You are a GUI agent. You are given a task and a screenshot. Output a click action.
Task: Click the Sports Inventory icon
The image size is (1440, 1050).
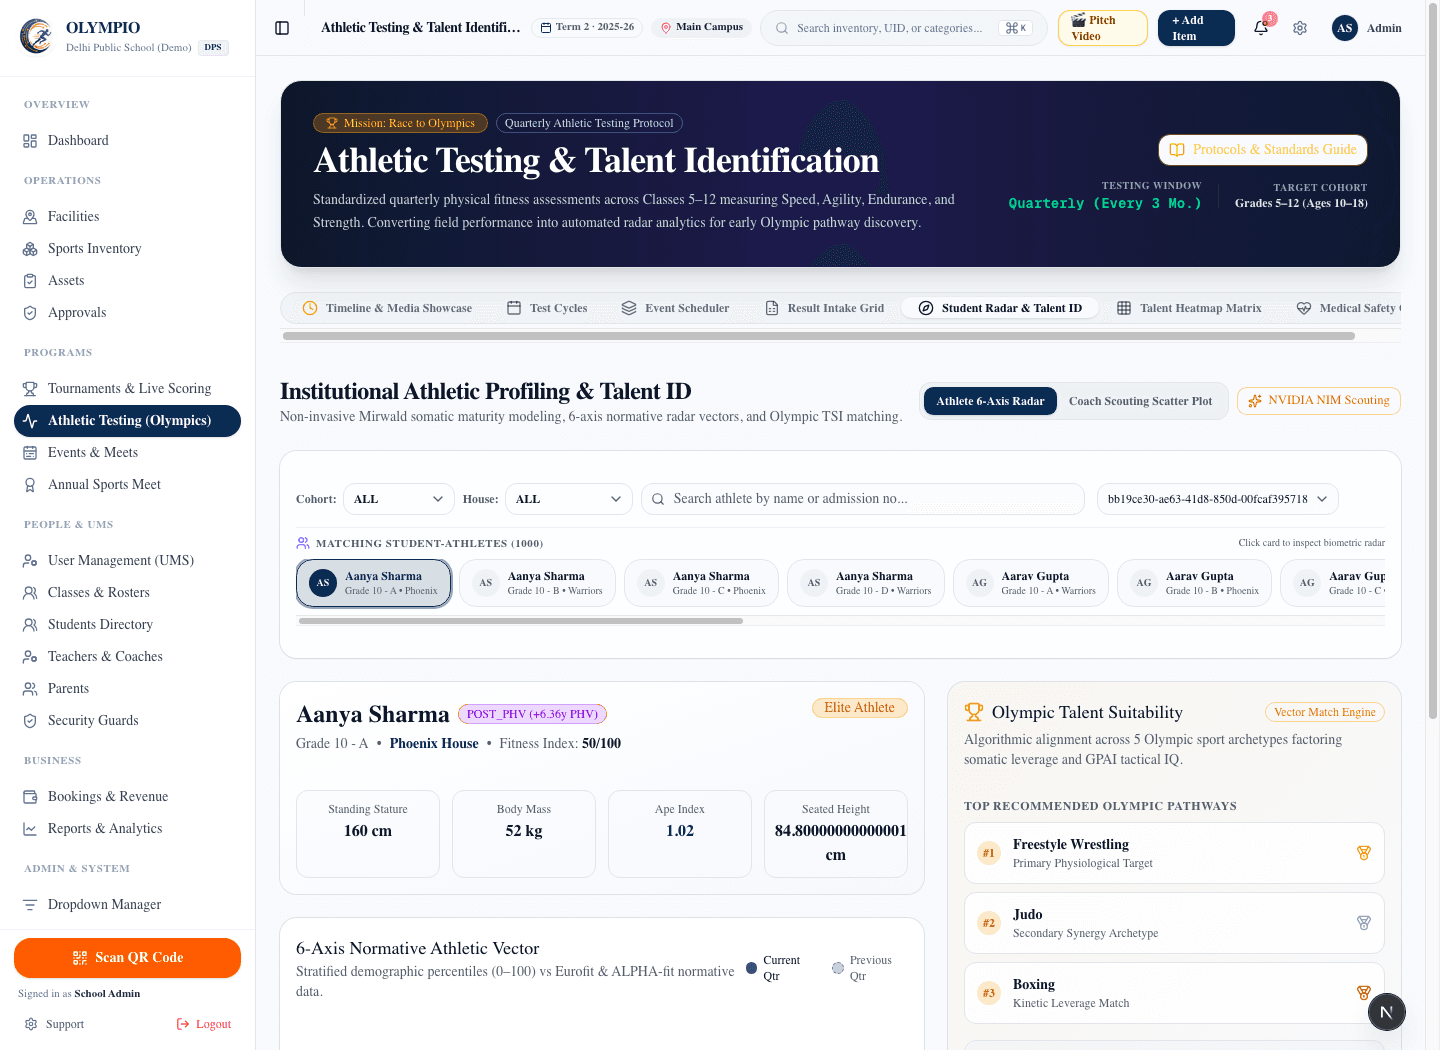click(x=30, y=249)
